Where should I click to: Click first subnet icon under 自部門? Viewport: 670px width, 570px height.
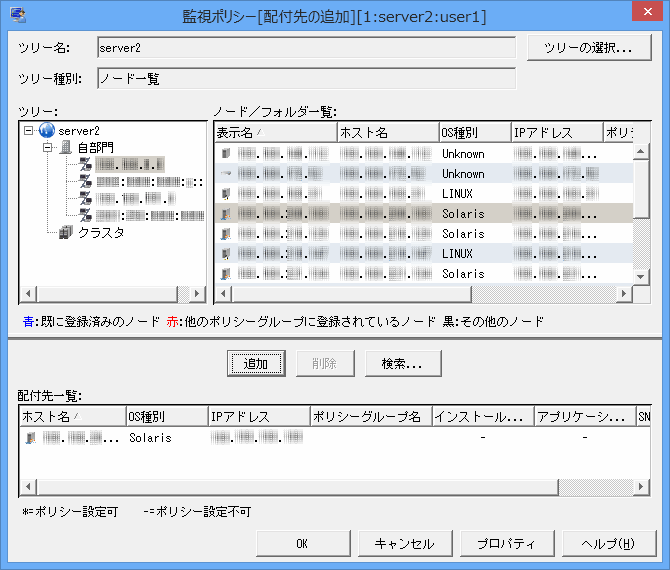click(86, 165)
